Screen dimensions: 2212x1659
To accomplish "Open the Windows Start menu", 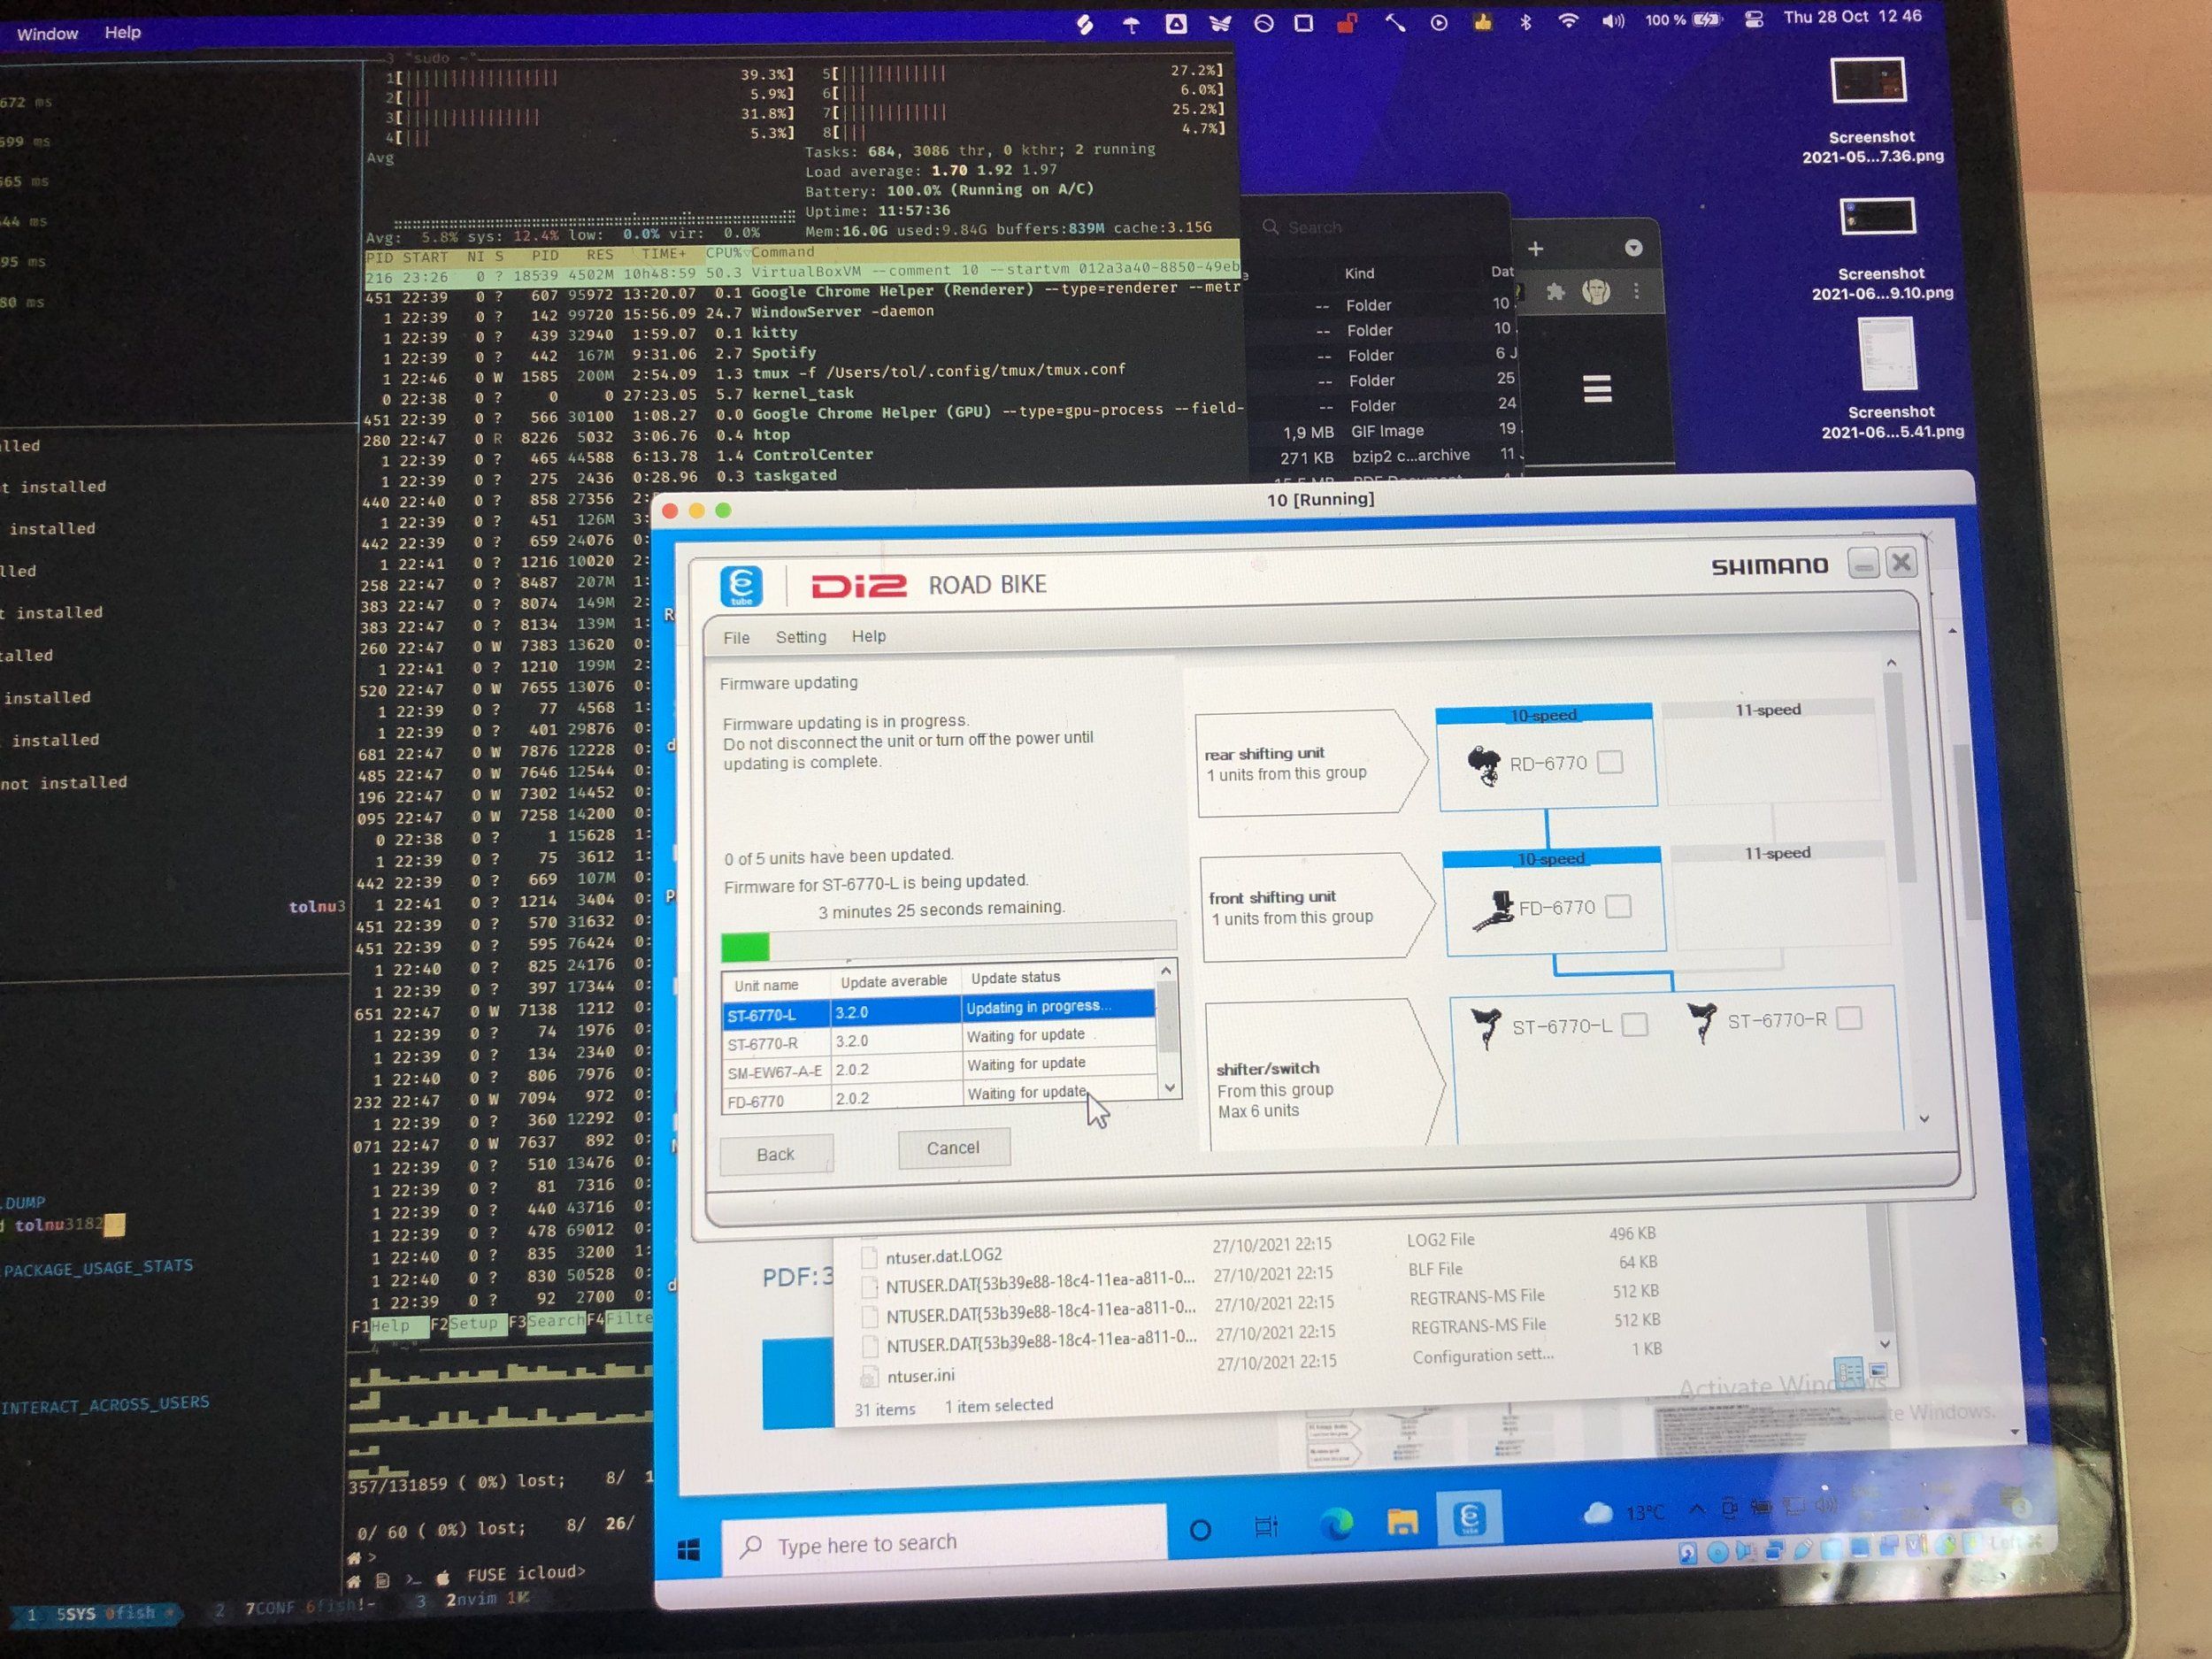I will pyautogui.click(x=689, y=1550).
